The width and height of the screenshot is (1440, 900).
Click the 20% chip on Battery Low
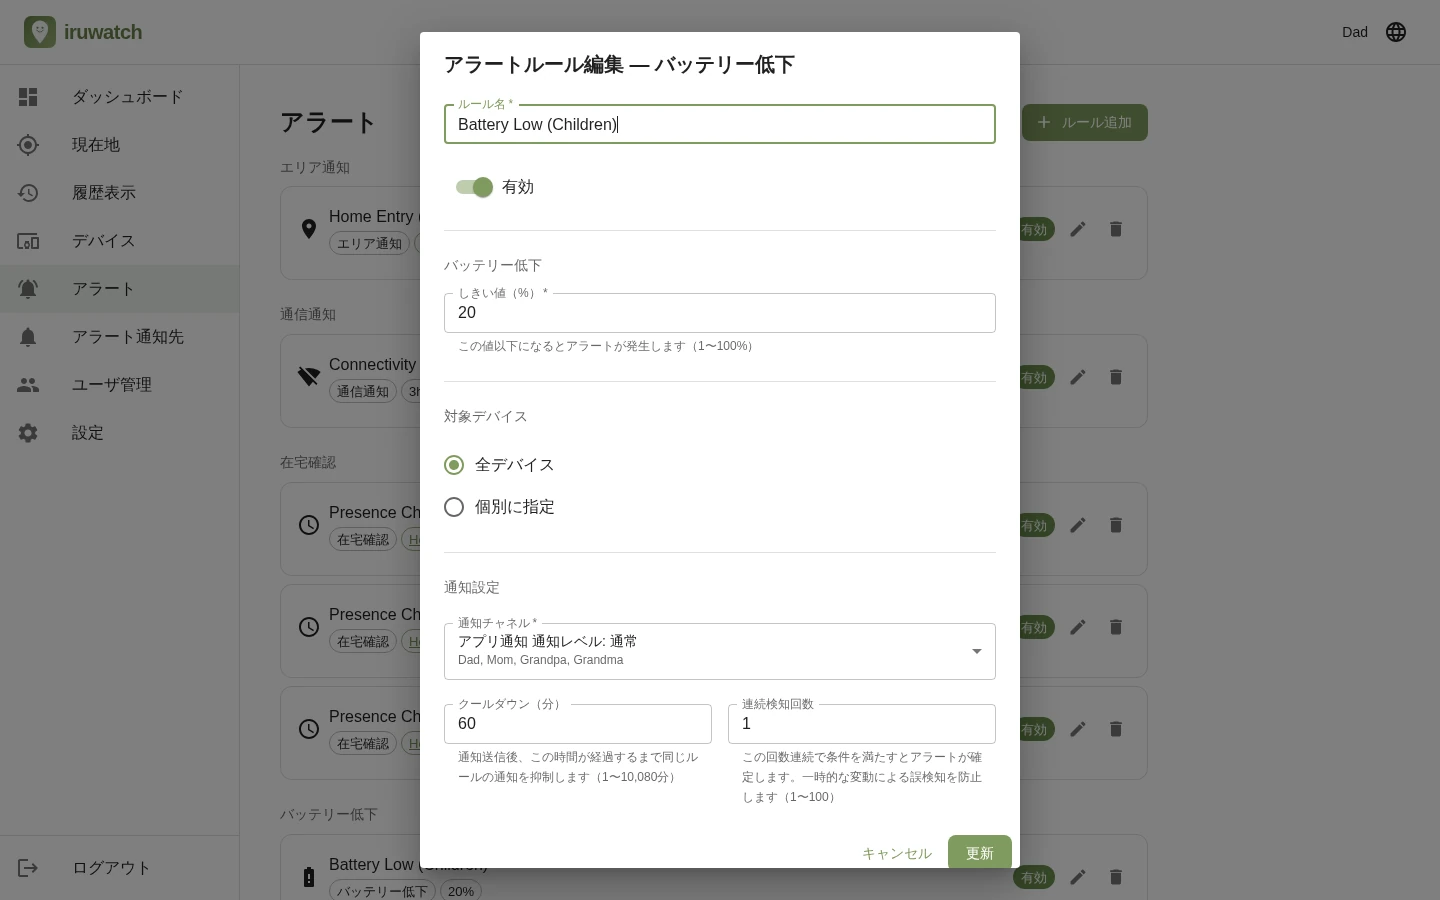point(461,890)
